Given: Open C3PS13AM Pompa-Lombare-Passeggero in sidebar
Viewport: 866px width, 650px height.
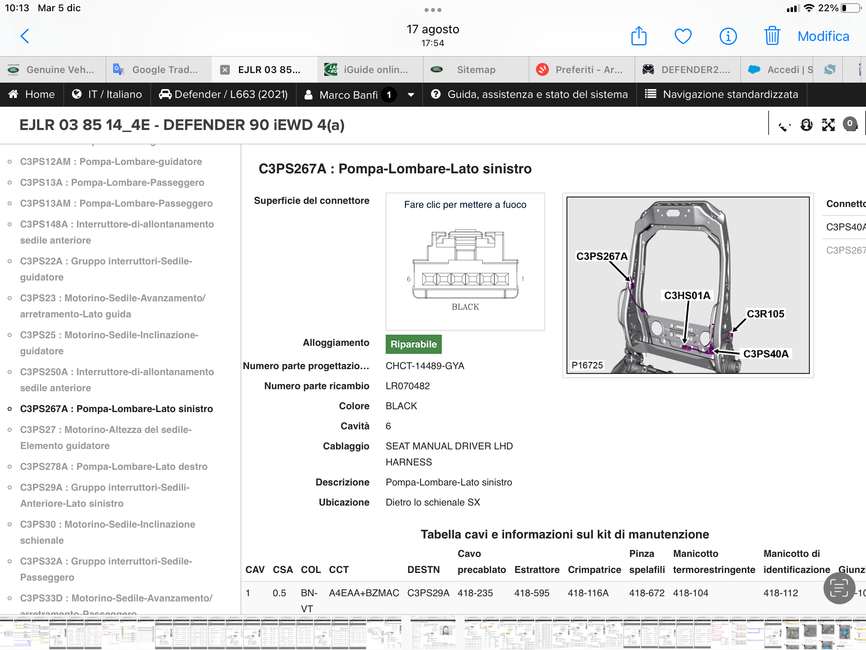Looking at the screenshot, I should [x=117, y=204].
